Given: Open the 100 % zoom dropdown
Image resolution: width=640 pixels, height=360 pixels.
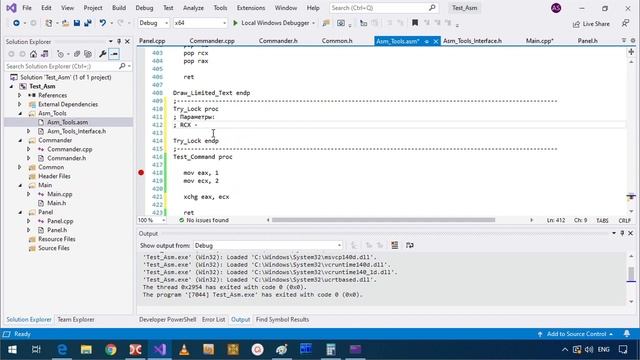Looking at the screenshot, I should (164, 220).
